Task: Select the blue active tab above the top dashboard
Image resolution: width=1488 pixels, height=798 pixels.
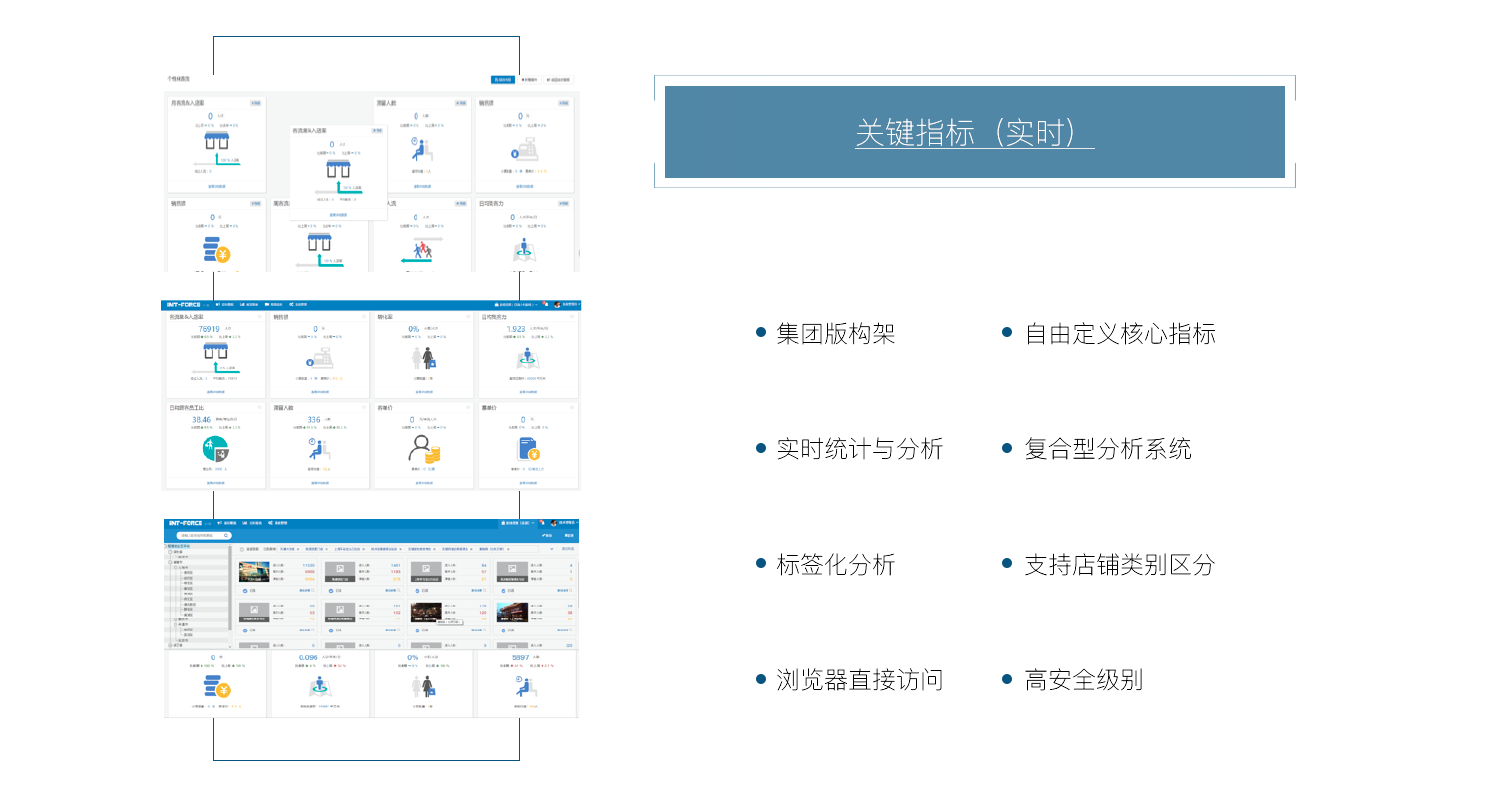Action: click(502, 79)
